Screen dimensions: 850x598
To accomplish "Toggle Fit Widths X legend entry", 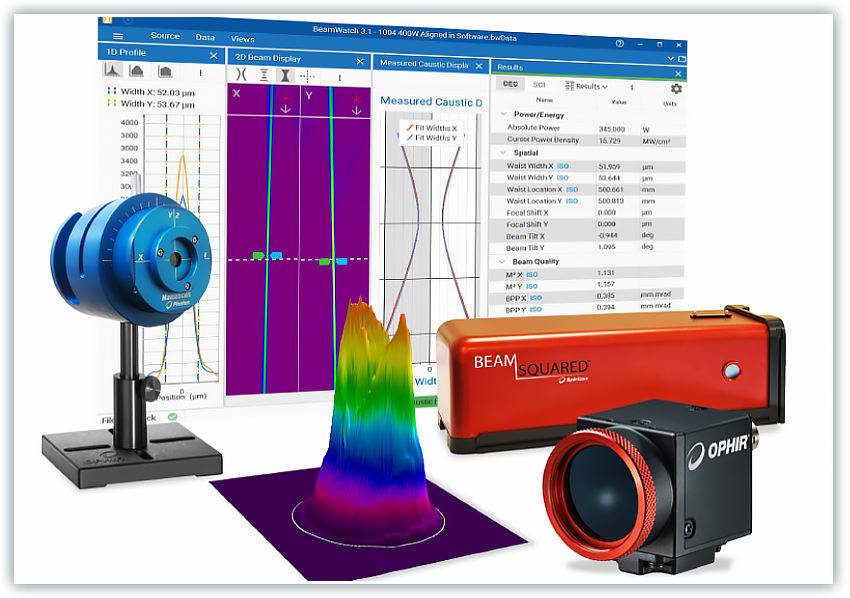I will coord(431,128).
